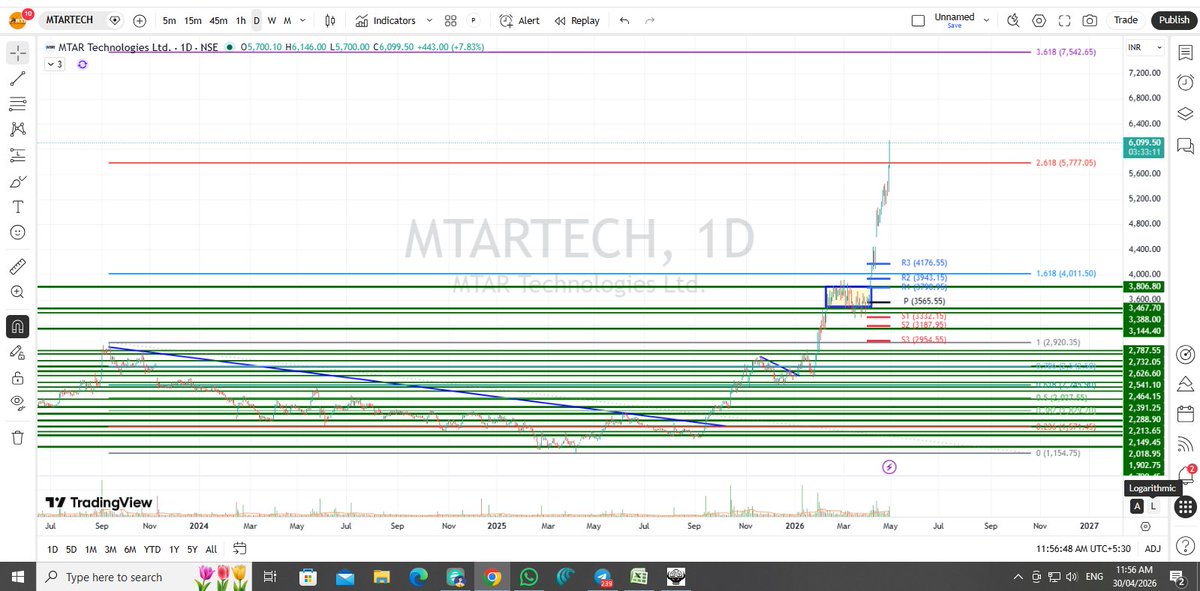Image resolution: width=1200 pixels, height=591 pixels.
Task: Expand the favorite indicators dropdown arrow
Action: (428, 20)
